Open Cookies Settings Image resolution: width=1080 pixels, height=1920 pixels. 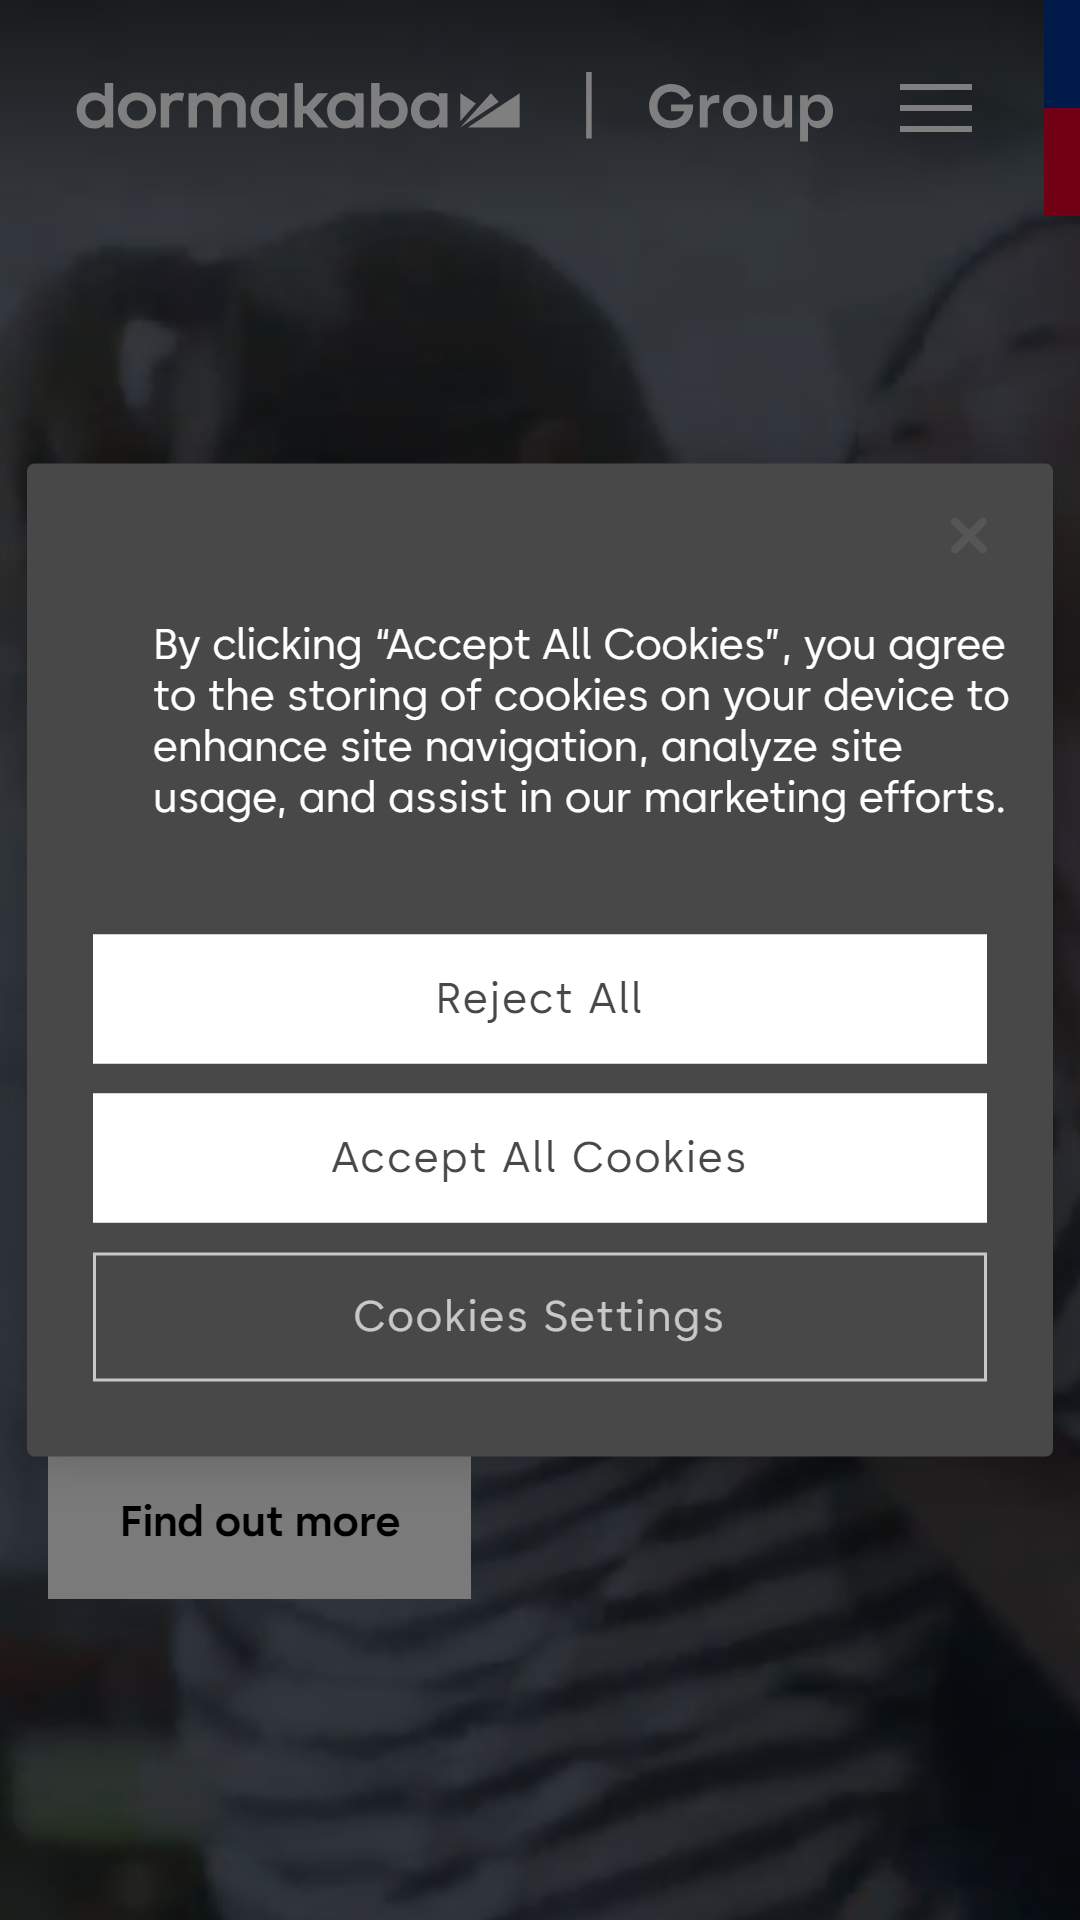coord(540,1317)
